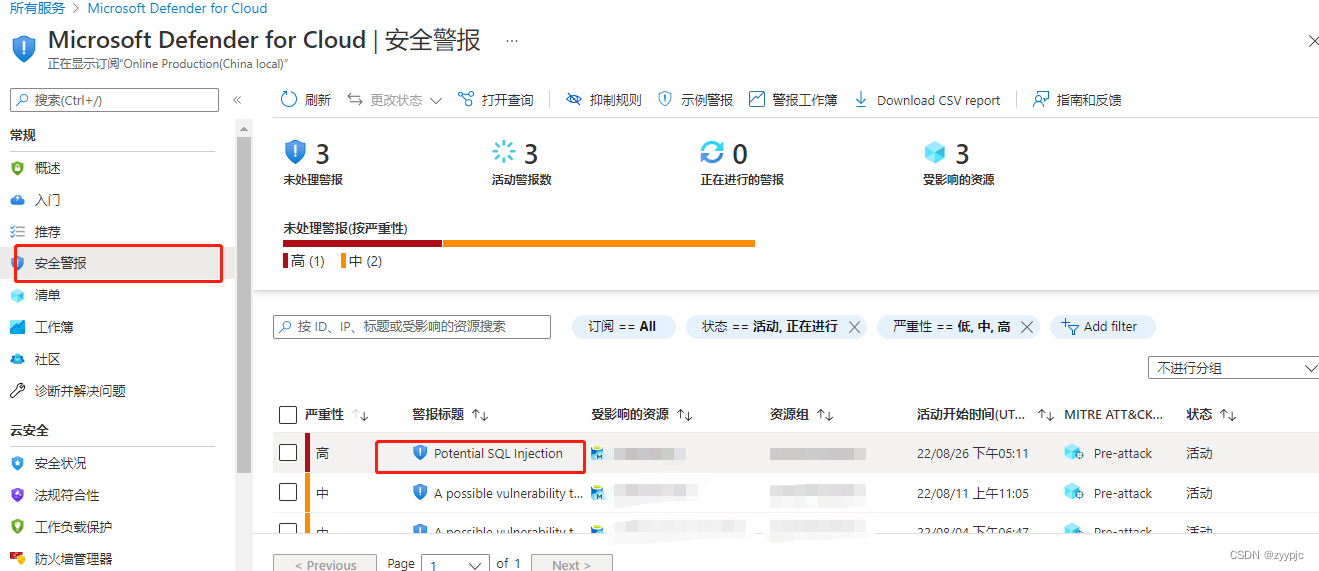Click the unprocessed alerts shield icon (未处理警报)
The height and width of the screenshot is (571, 1319).
point(295,152)
